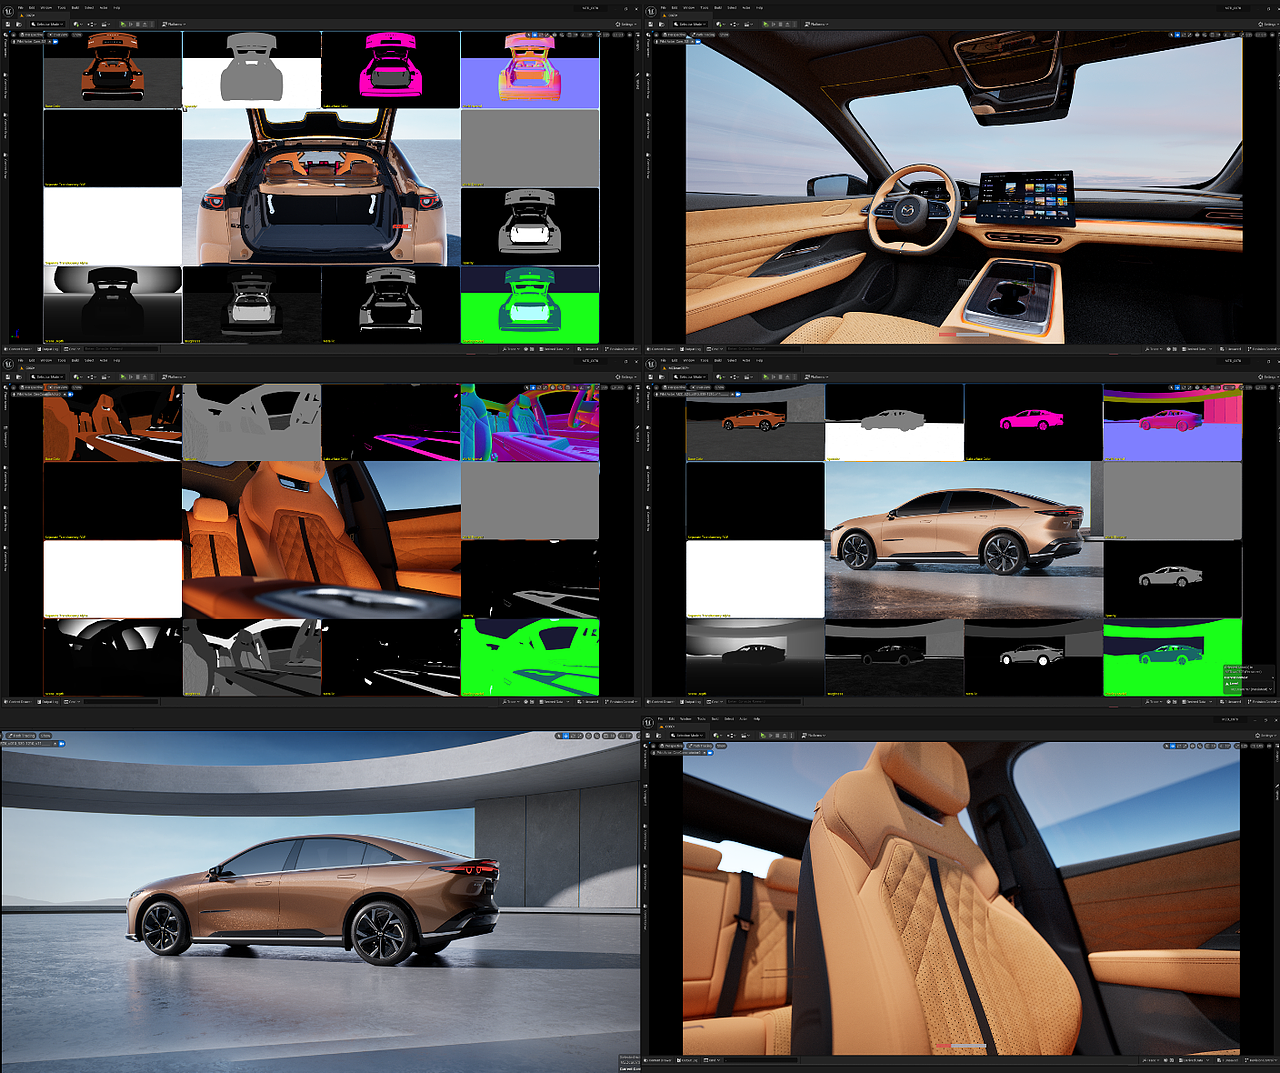
Task: Open Settings dropdown in trunk-view window
Action: (x=625, y=24)
